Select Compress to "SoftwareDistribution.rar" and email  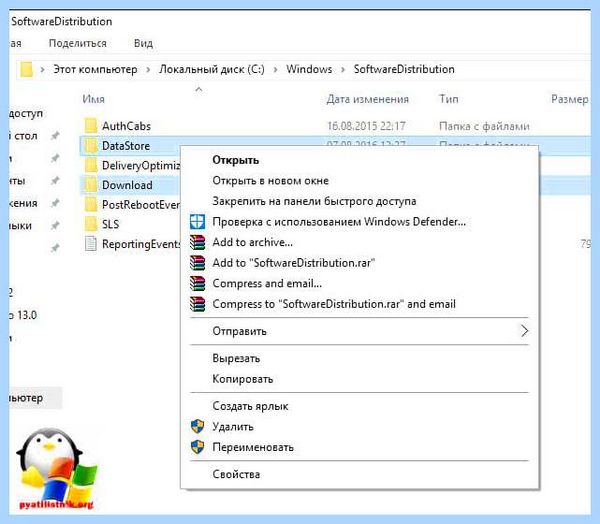[x=334, y=304]
